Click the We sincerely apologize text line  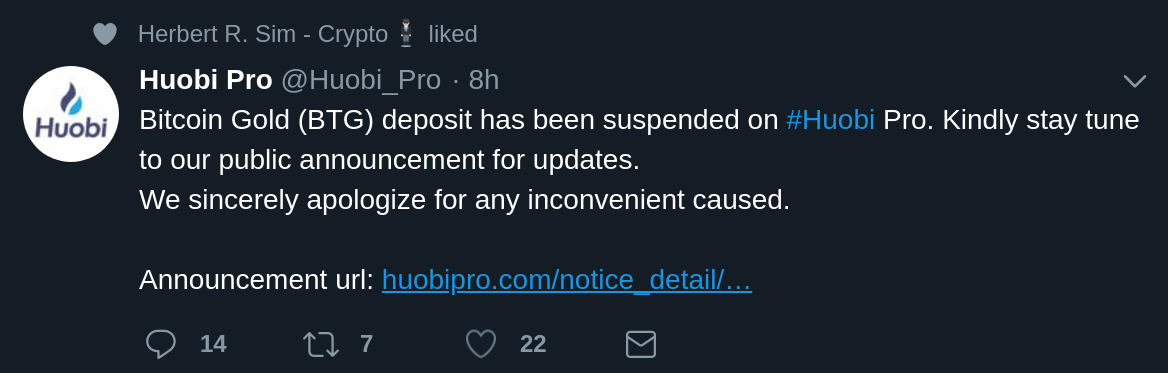(x=464, y=200)
